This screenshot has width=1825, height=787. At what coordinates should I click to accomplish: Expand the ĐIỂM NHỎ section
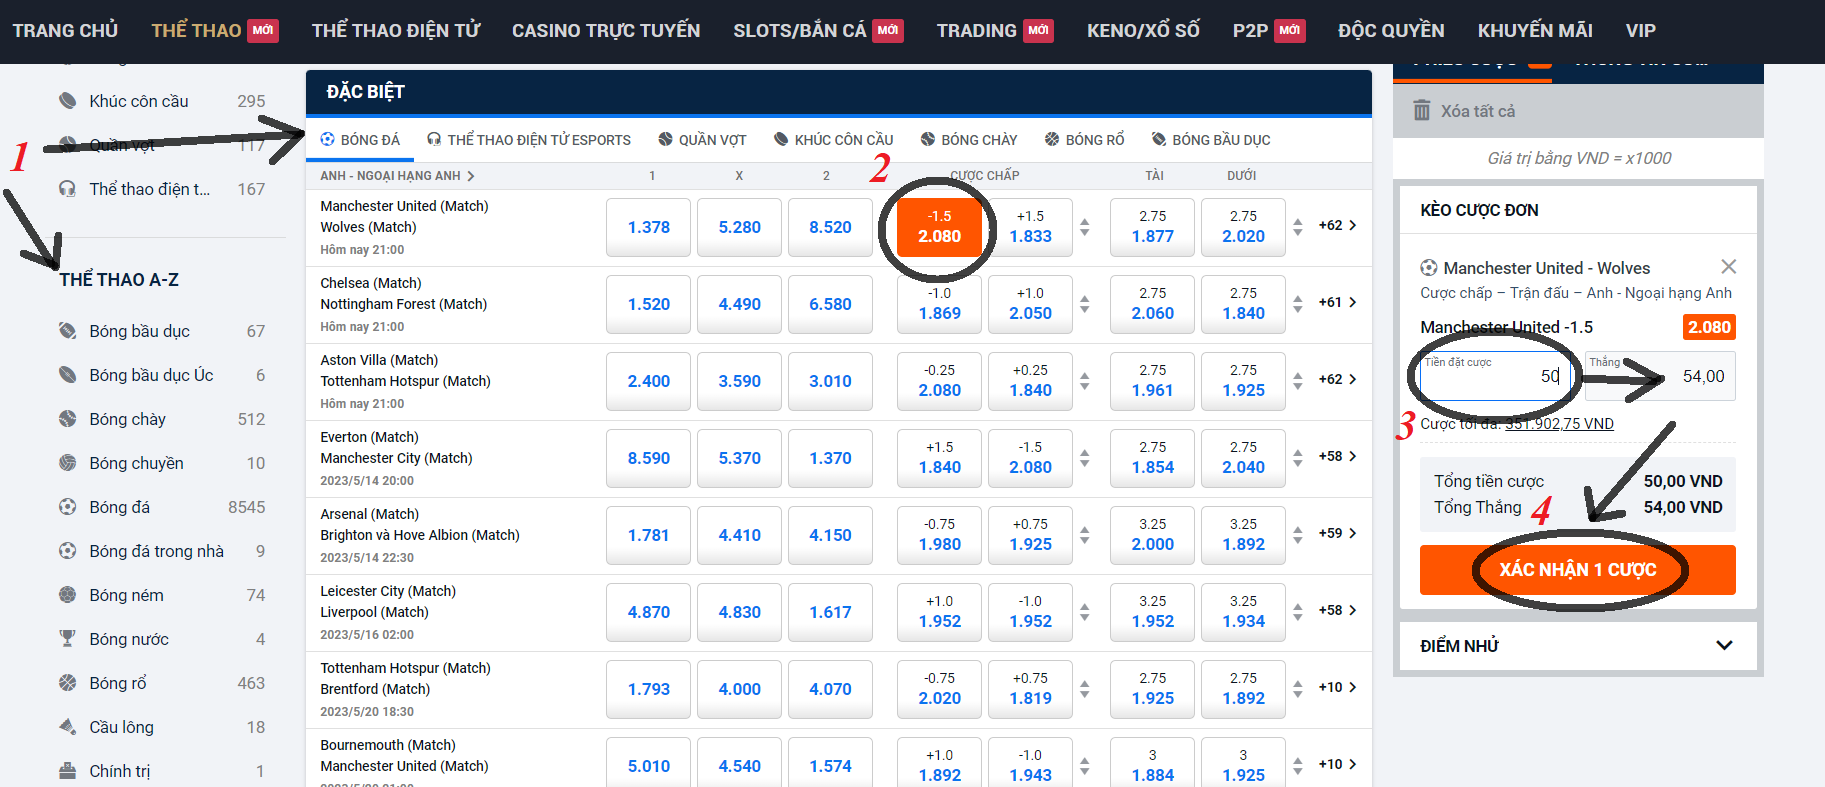(1577, 646)
